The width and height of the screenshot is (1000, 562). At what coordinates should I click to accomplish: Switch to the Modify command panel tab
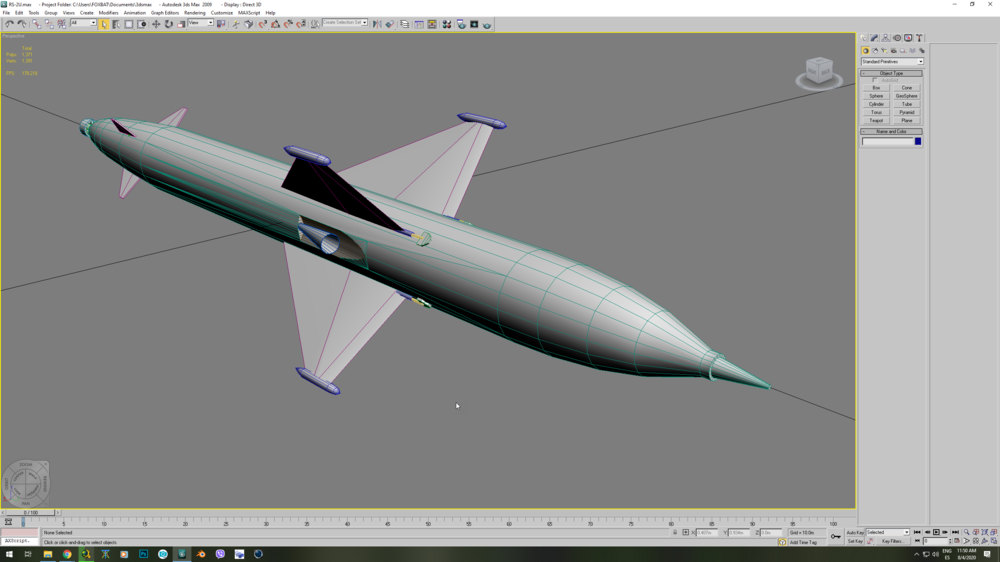[874, 38]
